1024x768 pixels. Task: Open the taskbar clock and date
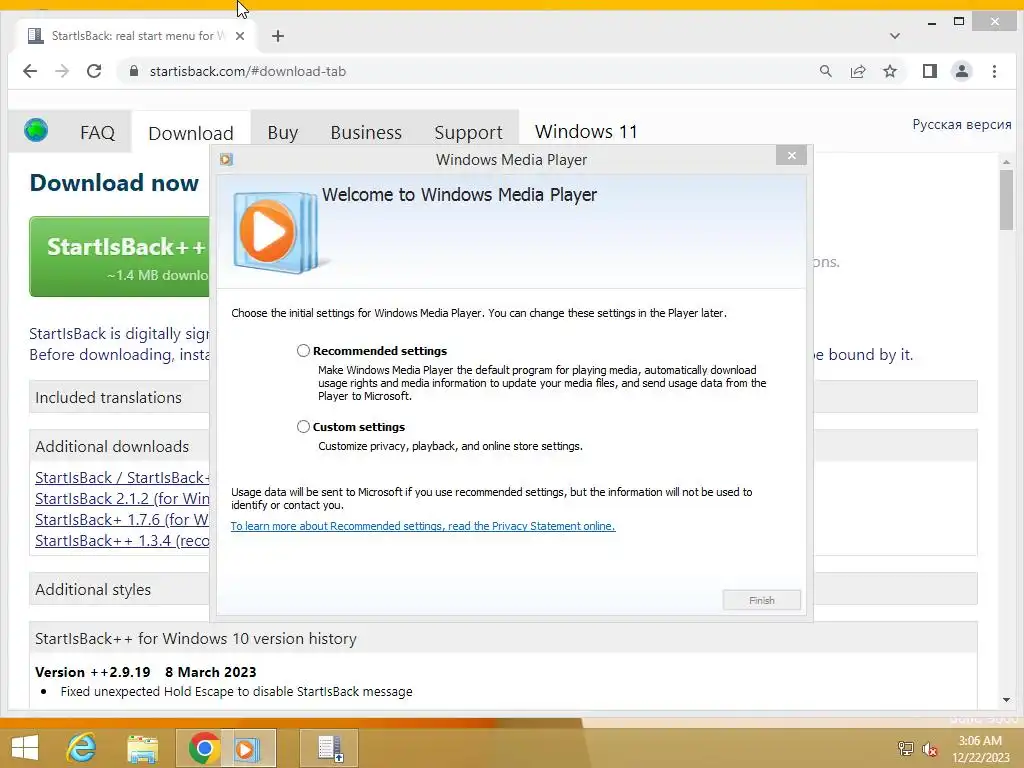(980, 748)
